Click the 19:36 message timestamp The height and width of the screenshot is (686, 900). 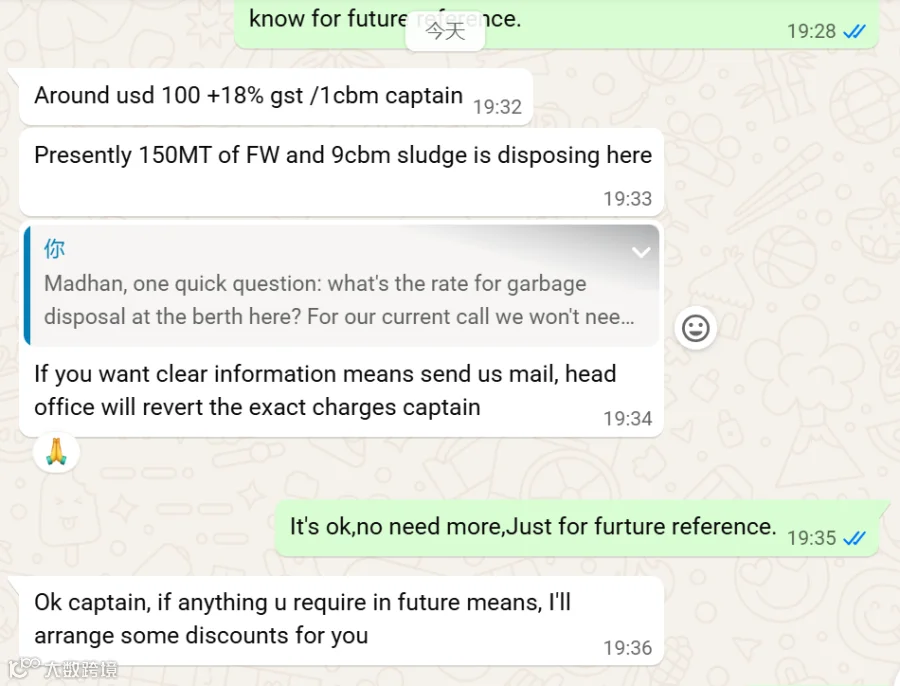pyautogui.click(x=627, y=648)
